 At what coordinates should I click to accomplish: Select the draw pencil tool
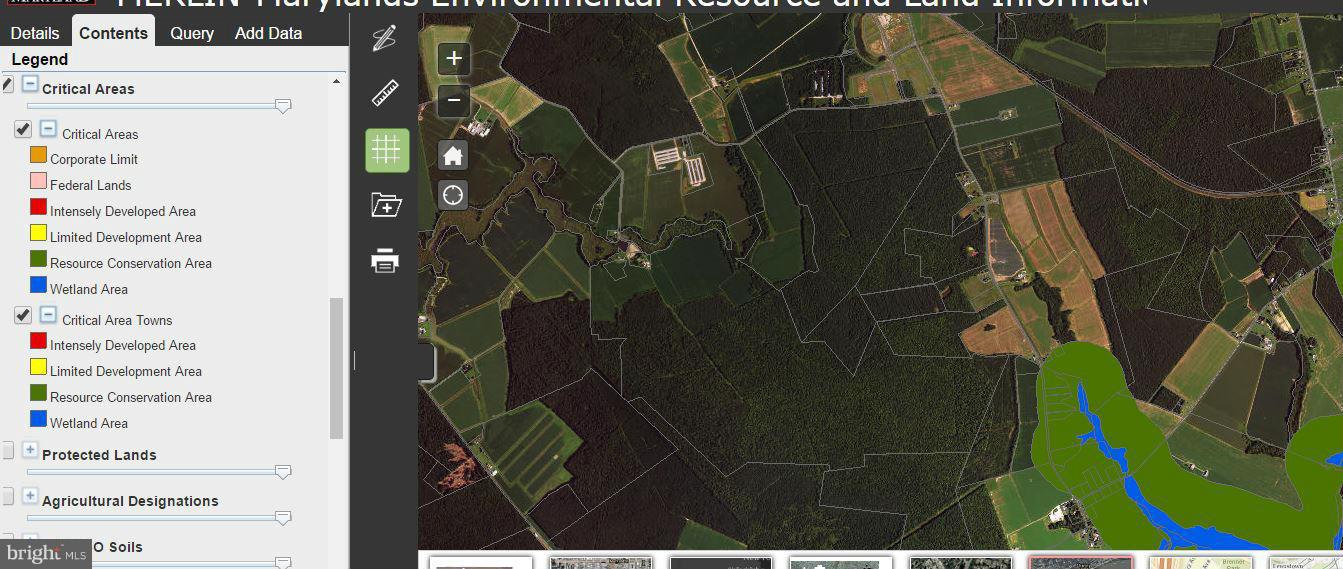point(385,38)
